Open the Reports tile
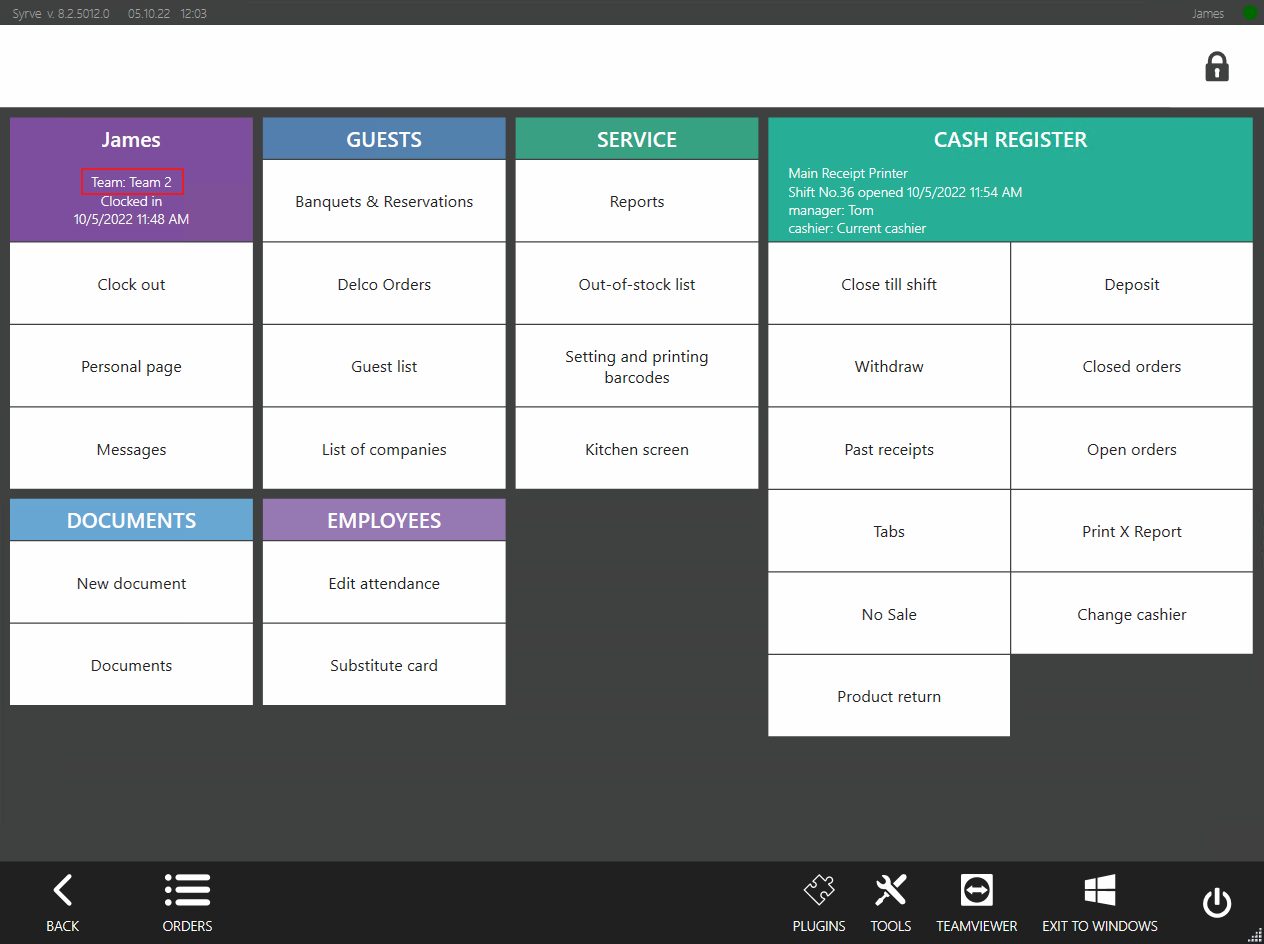 637,201
